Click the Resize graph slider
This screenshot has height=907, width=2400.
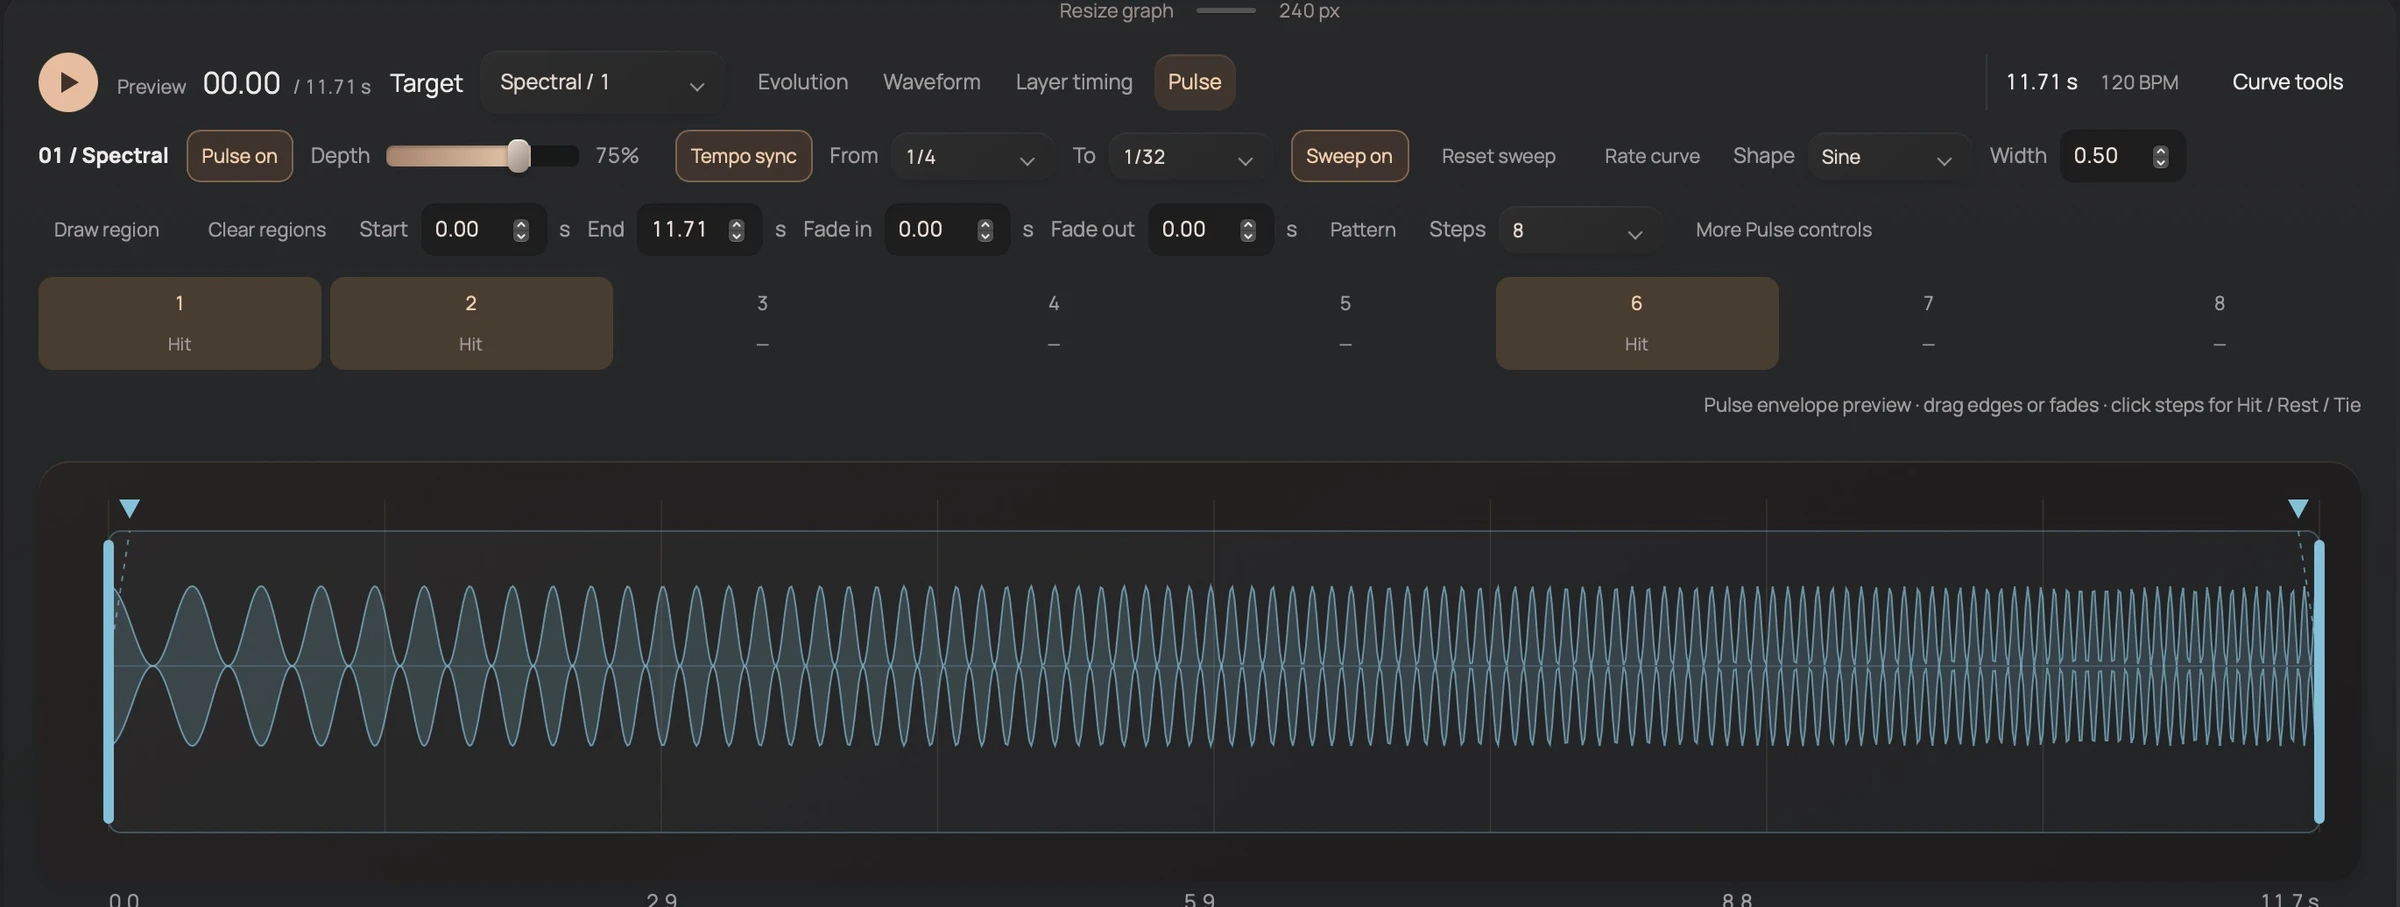[1226, 11]
